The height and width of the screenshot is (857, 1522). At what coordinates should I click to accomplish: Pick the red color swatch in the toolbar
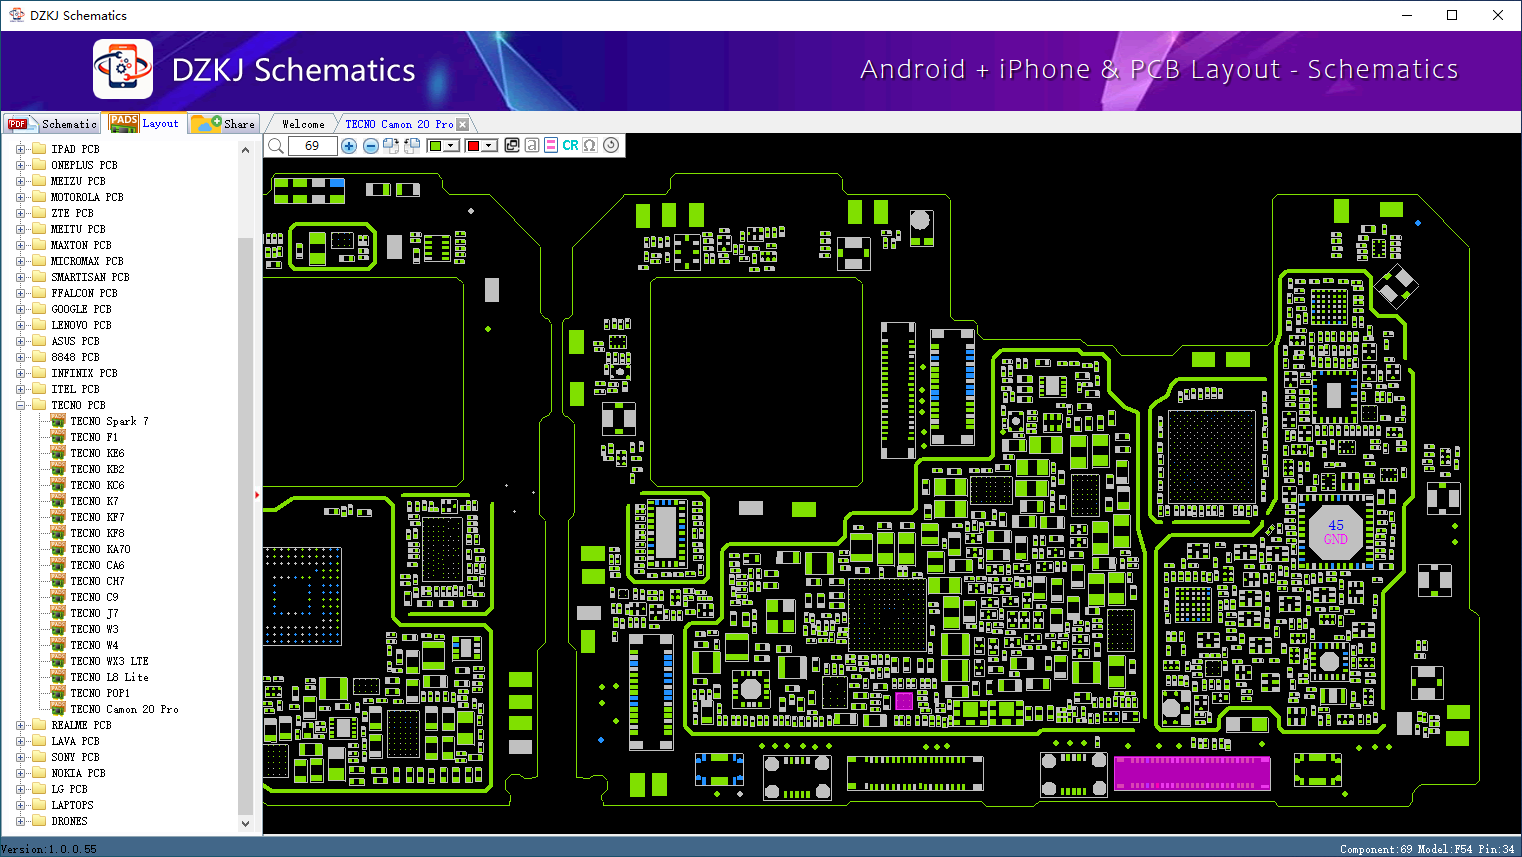pyautogui.click(x=473, y=146)
